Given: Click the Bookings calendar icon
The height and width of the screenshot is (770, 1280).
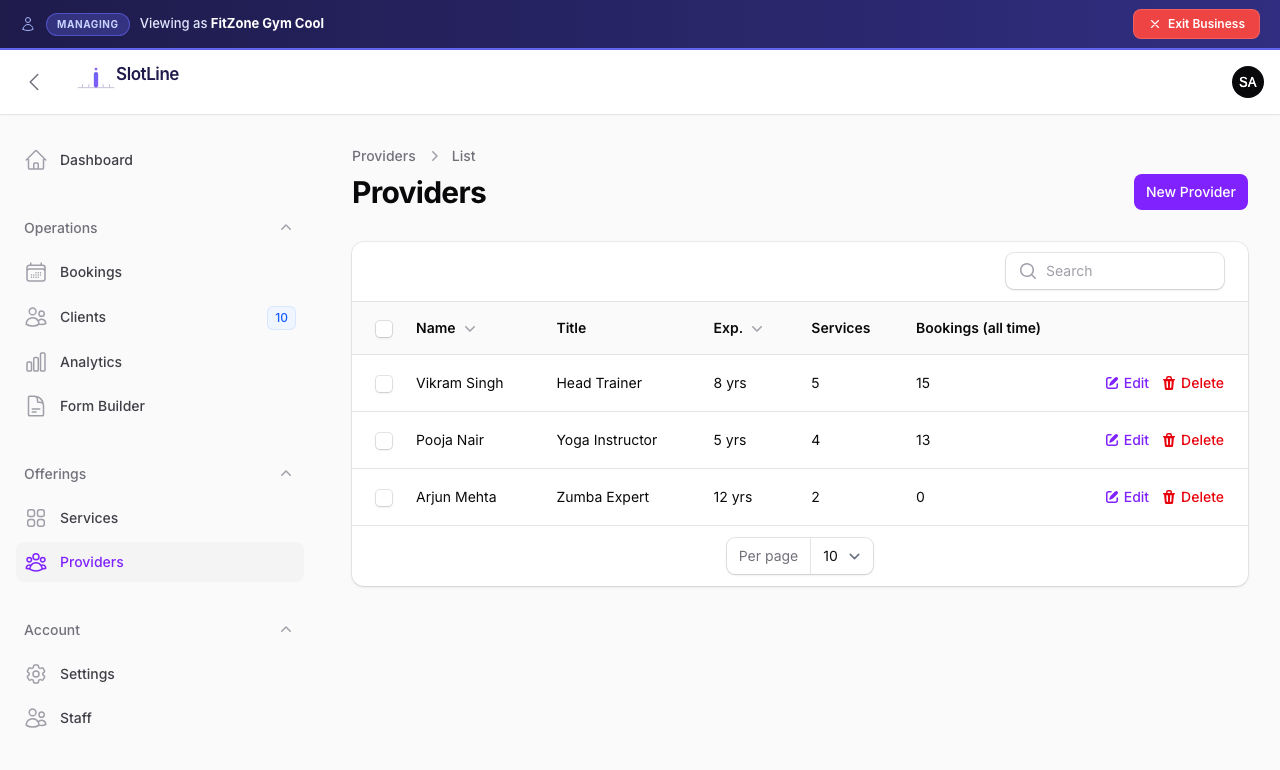Looking at the screenshot, I should tap(36, 272).
